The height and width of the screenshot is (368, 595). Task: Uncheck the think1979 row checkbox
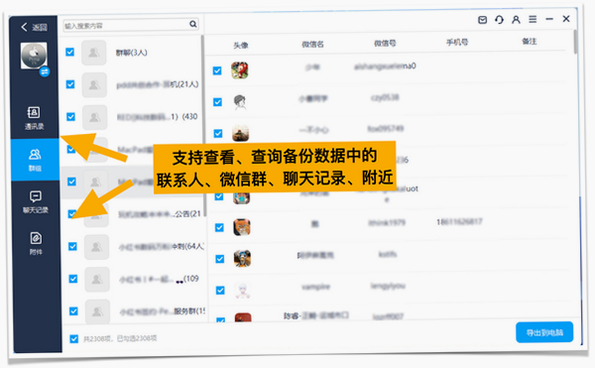219,228
